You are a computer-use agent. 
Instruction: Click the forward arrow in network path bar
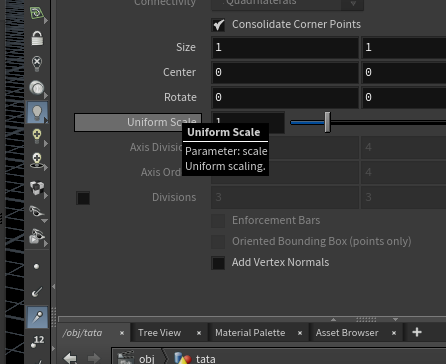(94, 358)
